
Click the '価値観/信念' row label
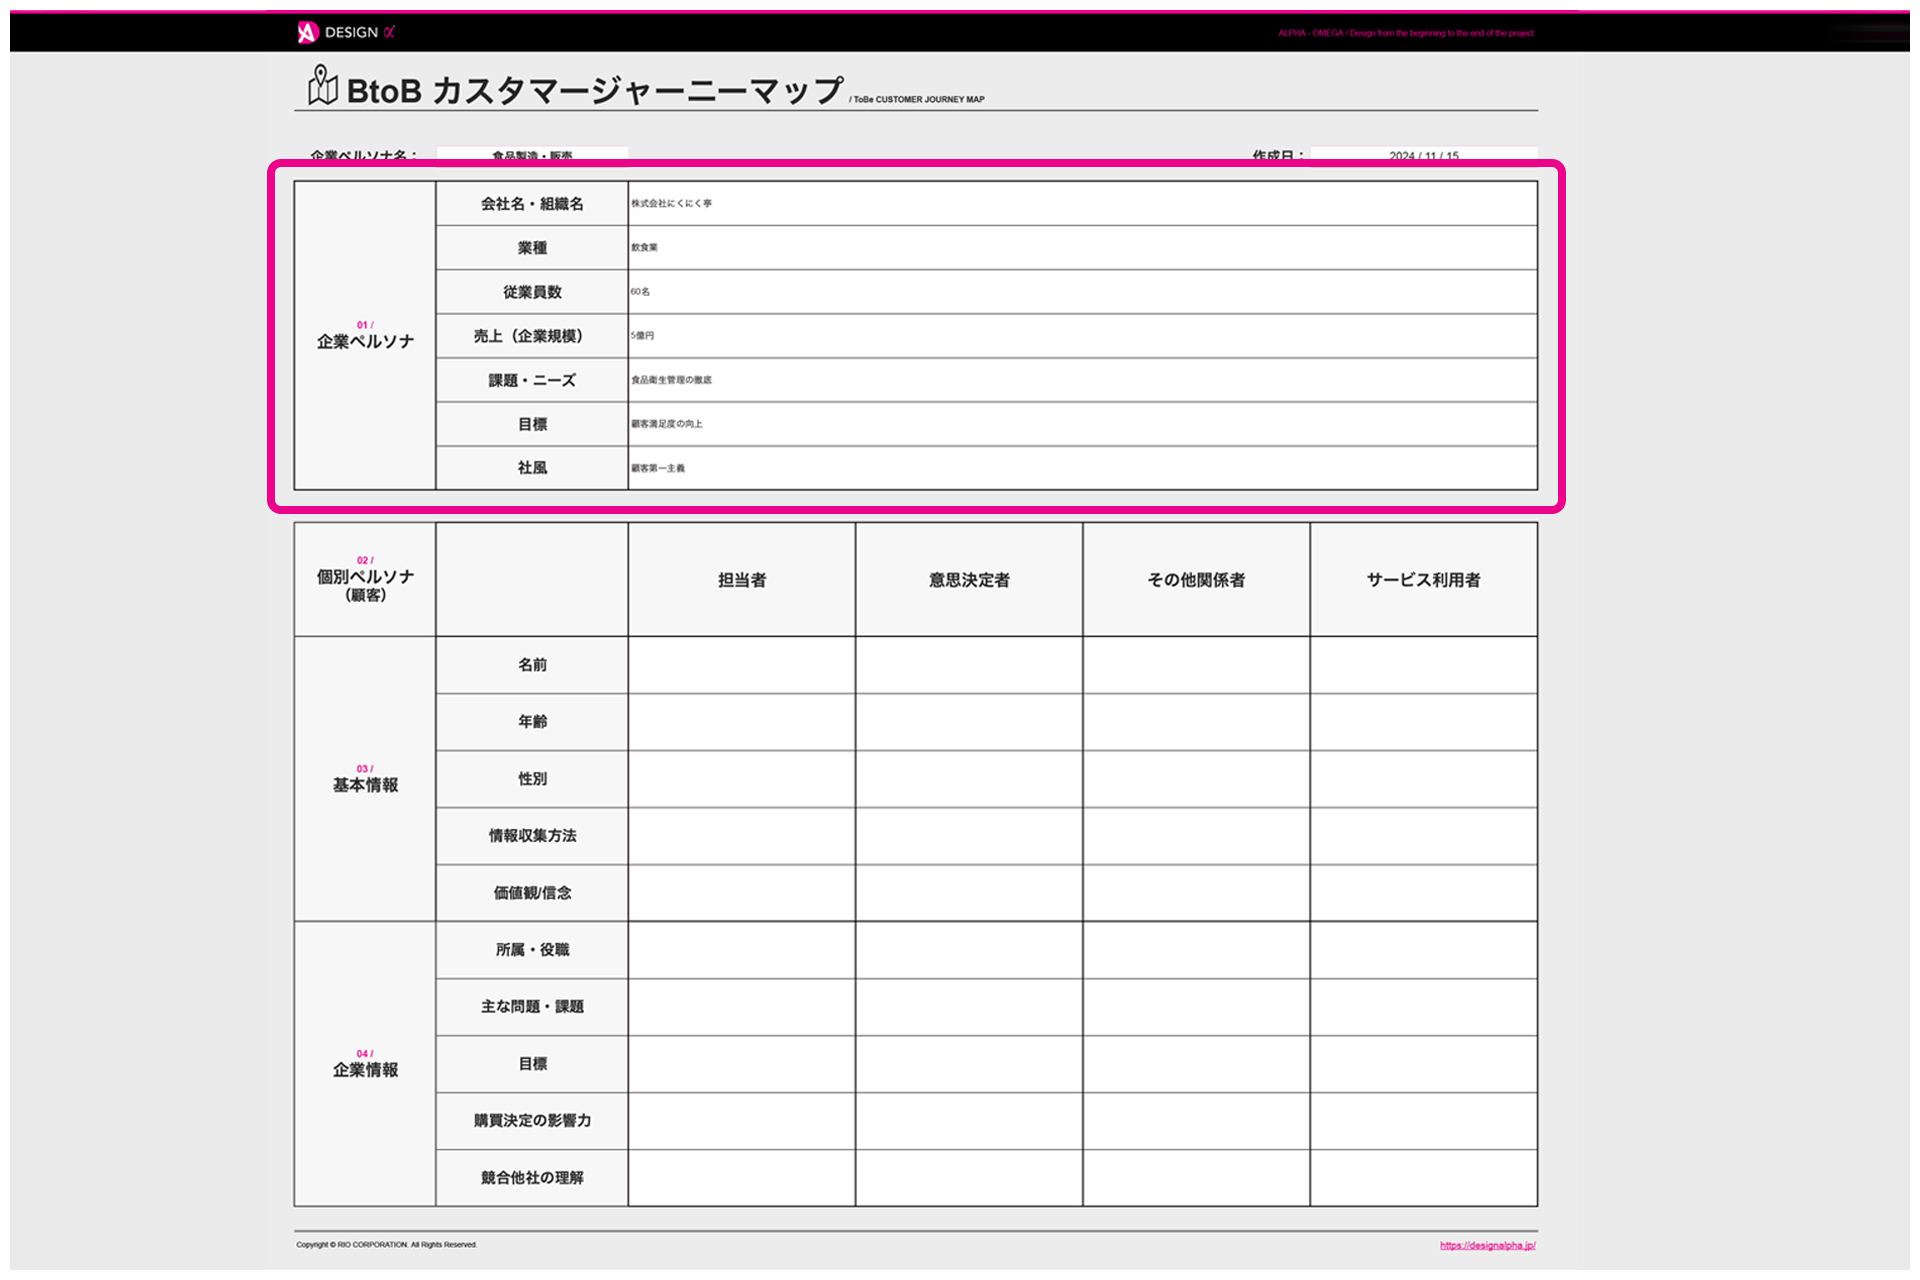click(x=532, y=893)
